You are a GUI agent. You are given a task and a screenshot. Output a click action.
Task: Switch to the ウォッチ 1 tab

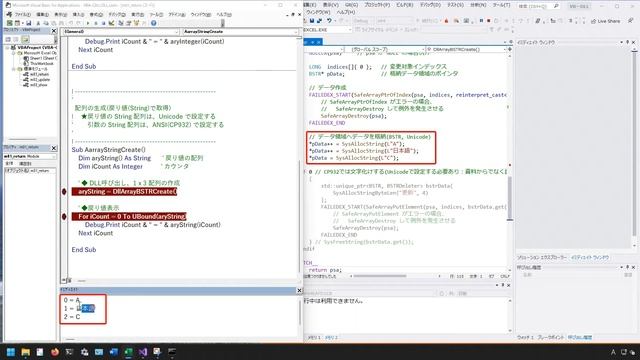[x=525, y=338]
